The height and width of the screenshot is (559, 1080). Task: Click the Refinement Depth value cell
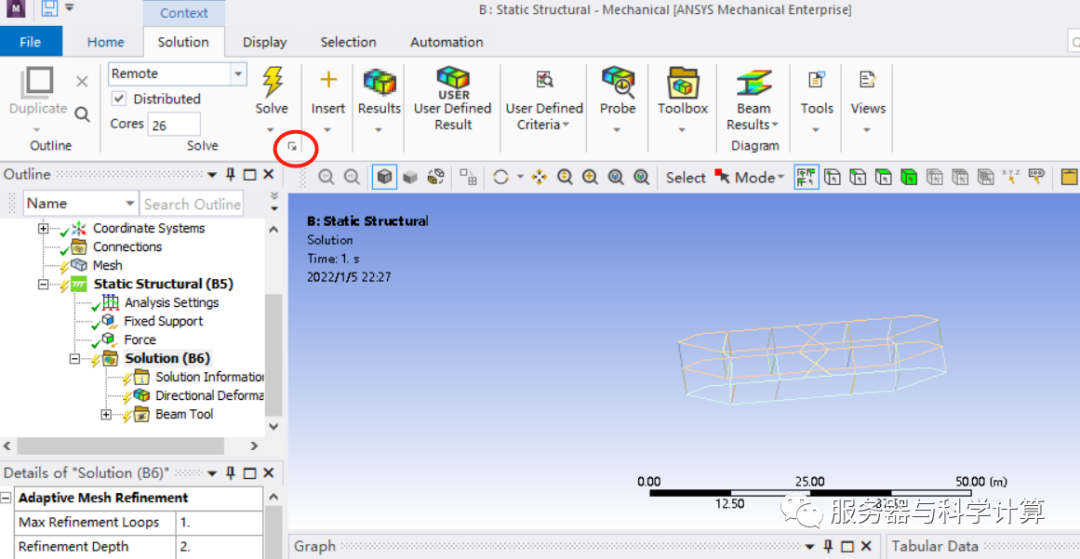point(220,547)
